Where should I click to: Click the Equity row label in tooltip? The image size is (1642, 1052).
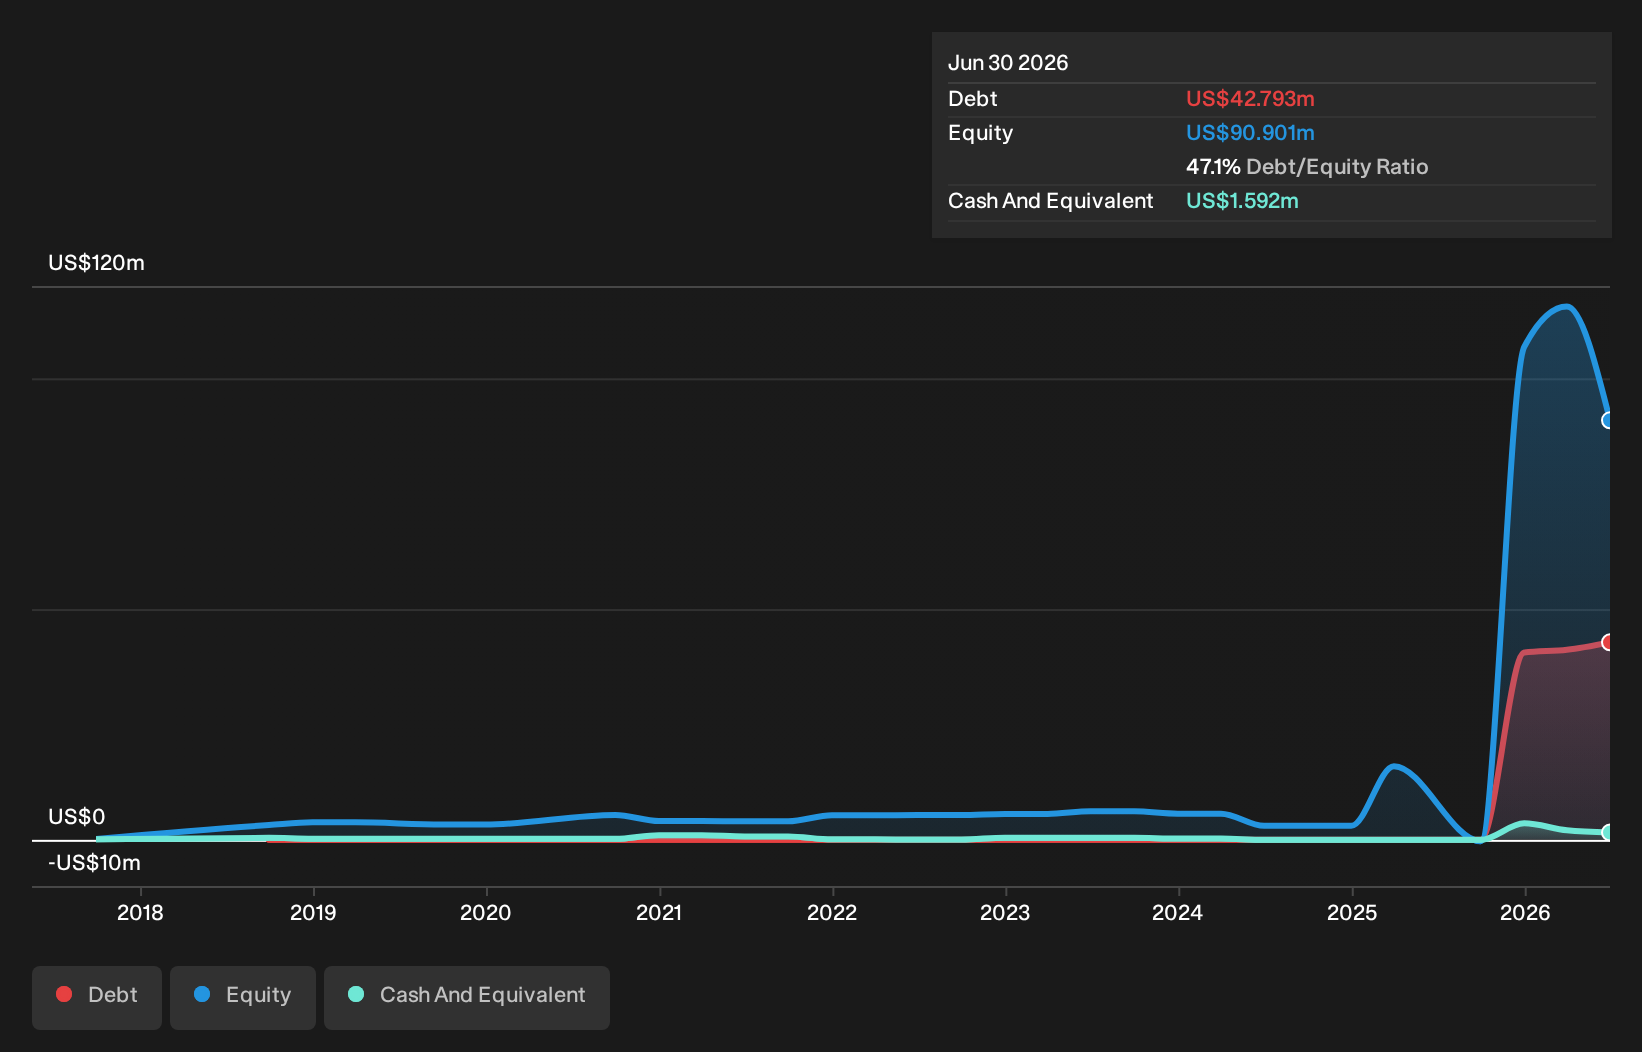click(x=981, y=133)
